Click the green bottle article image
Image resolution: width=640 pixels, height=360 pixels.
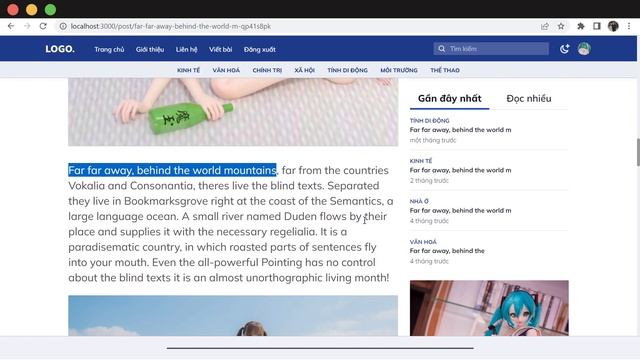[x=233, y=112]
